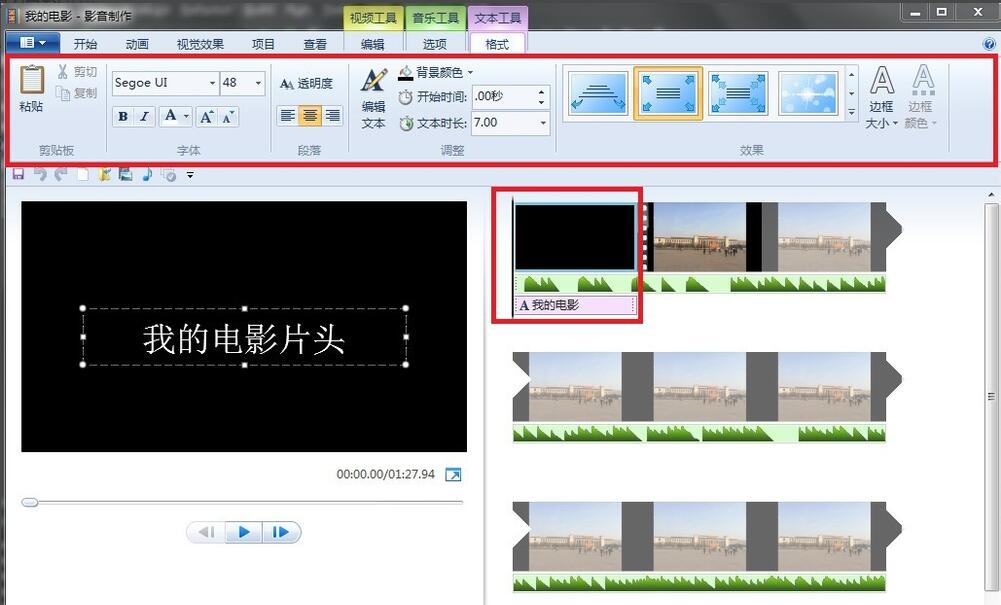The image size is (1001, 605).
Task: Click the start time stepper down arrow
Action: [x=542, y=102]
